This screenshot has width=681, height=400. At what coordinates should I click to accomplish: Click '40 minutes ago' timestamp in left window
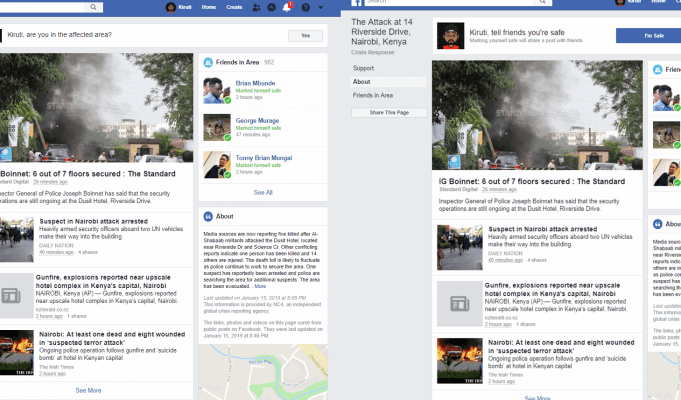pyautogui.click(x=56, y=252)
